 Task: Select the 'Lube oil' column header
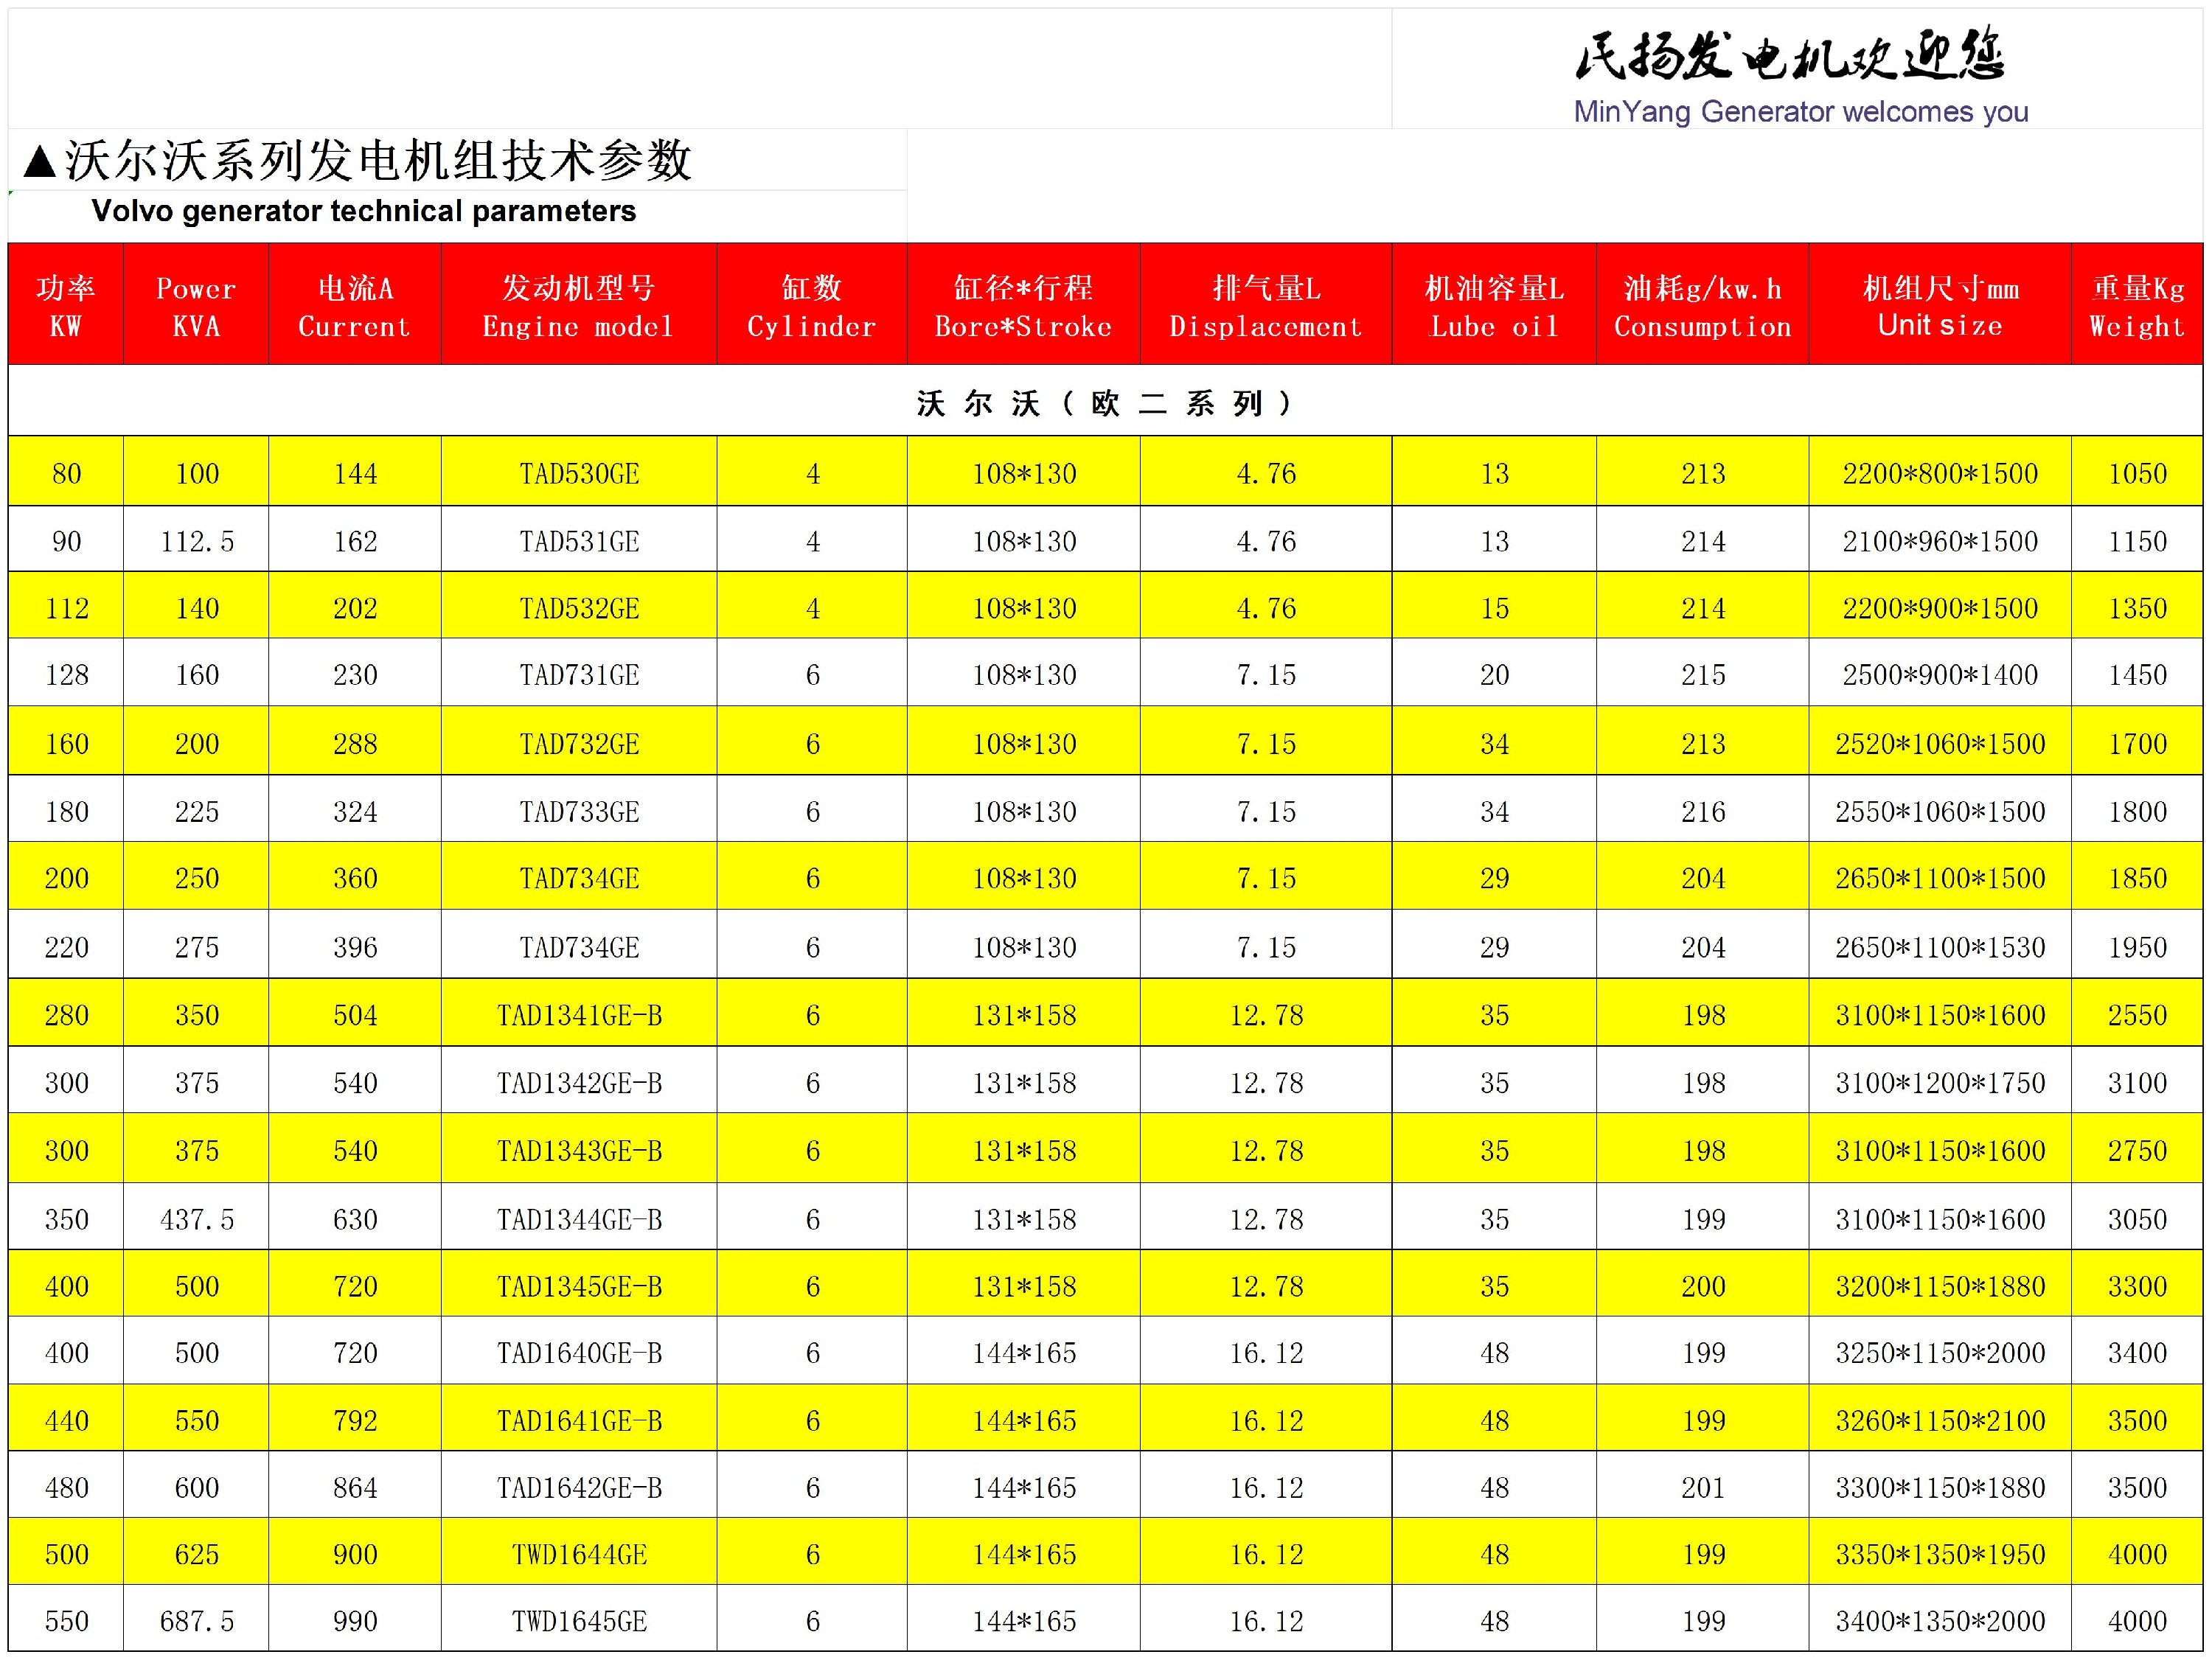(1494, 304)
